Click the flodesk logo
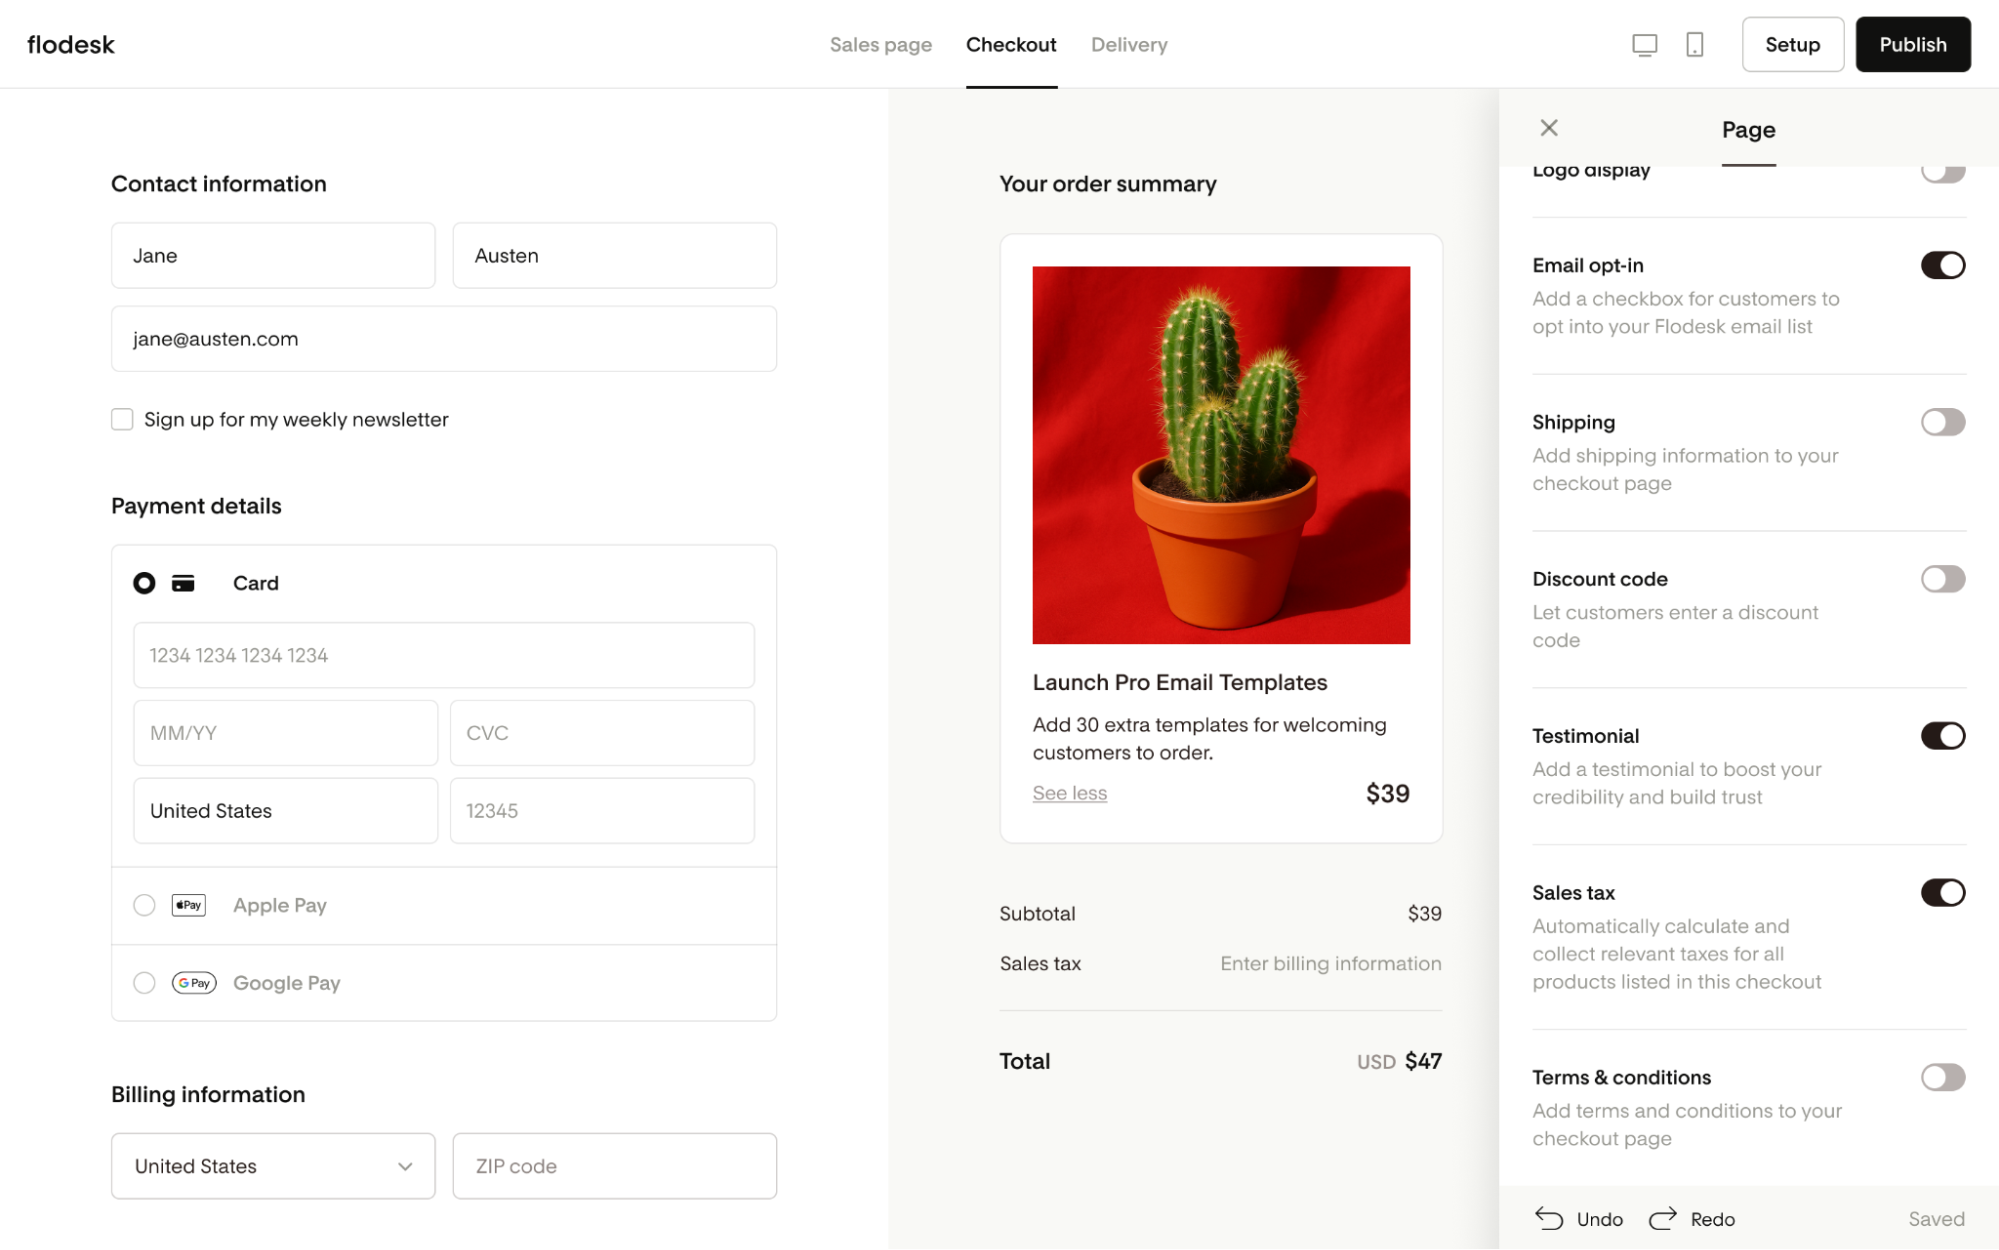The width and height of the screenshot is (1999, 1250). coord(71,45)
